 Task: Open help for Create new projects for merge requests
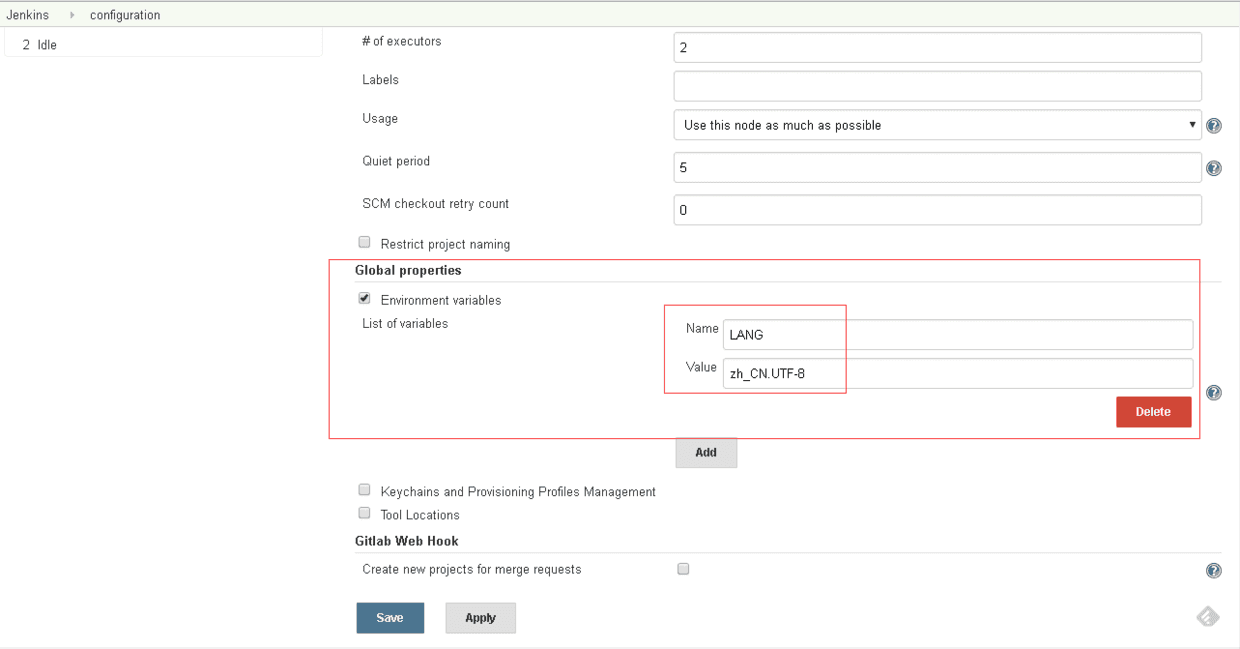tap(1214, 571)
